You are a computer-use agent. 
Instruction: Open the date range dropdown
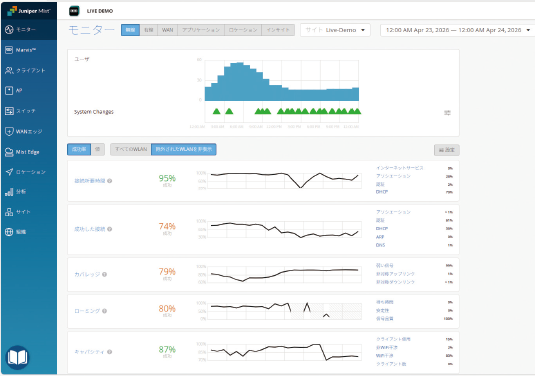point(457,30)
